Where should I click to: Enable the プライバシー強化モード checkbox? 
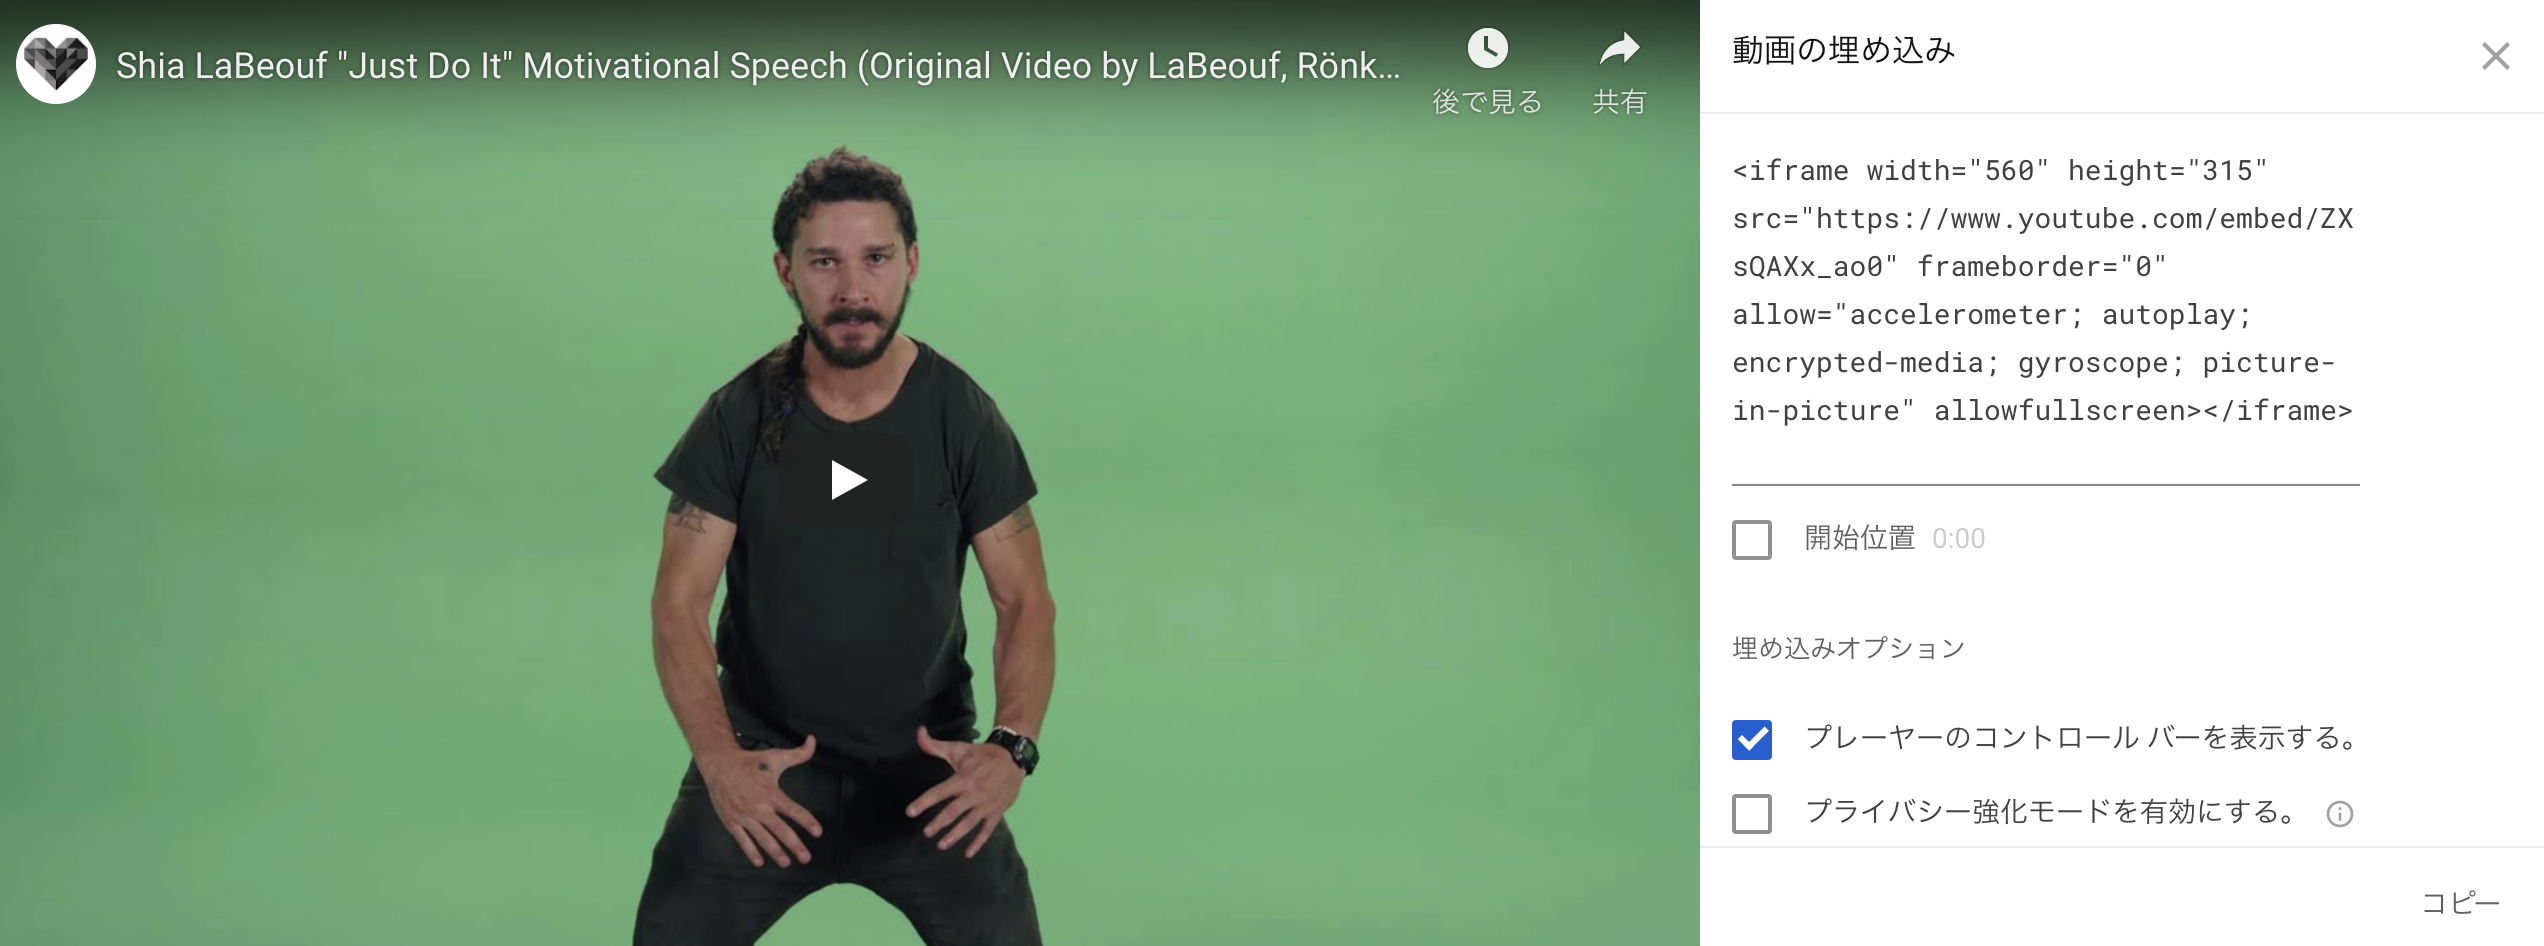click(x=1752, y=814)
